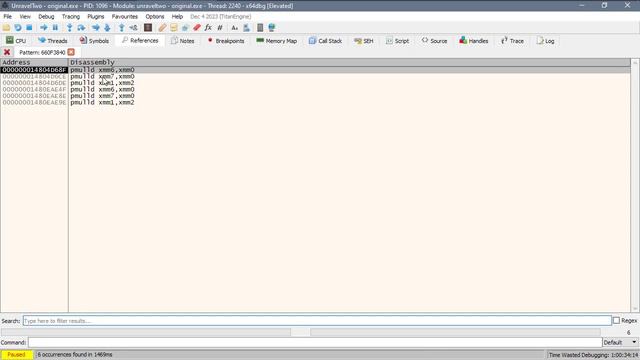Select result row 000000014804D68F
Screen dimensions: 640x360
coord(316,70)
